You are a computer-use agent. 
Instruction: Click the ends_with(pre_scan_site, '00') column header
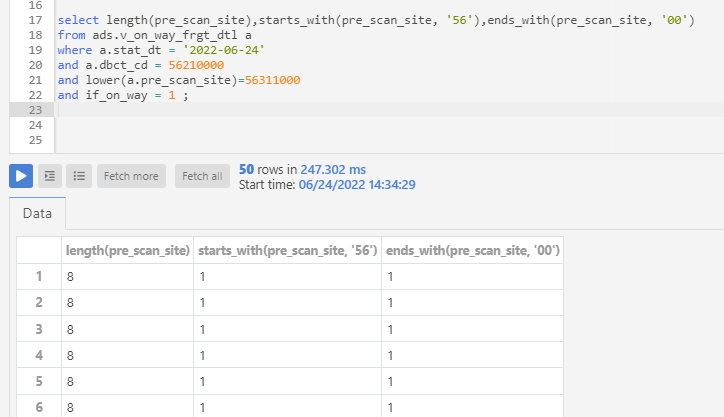472,250
